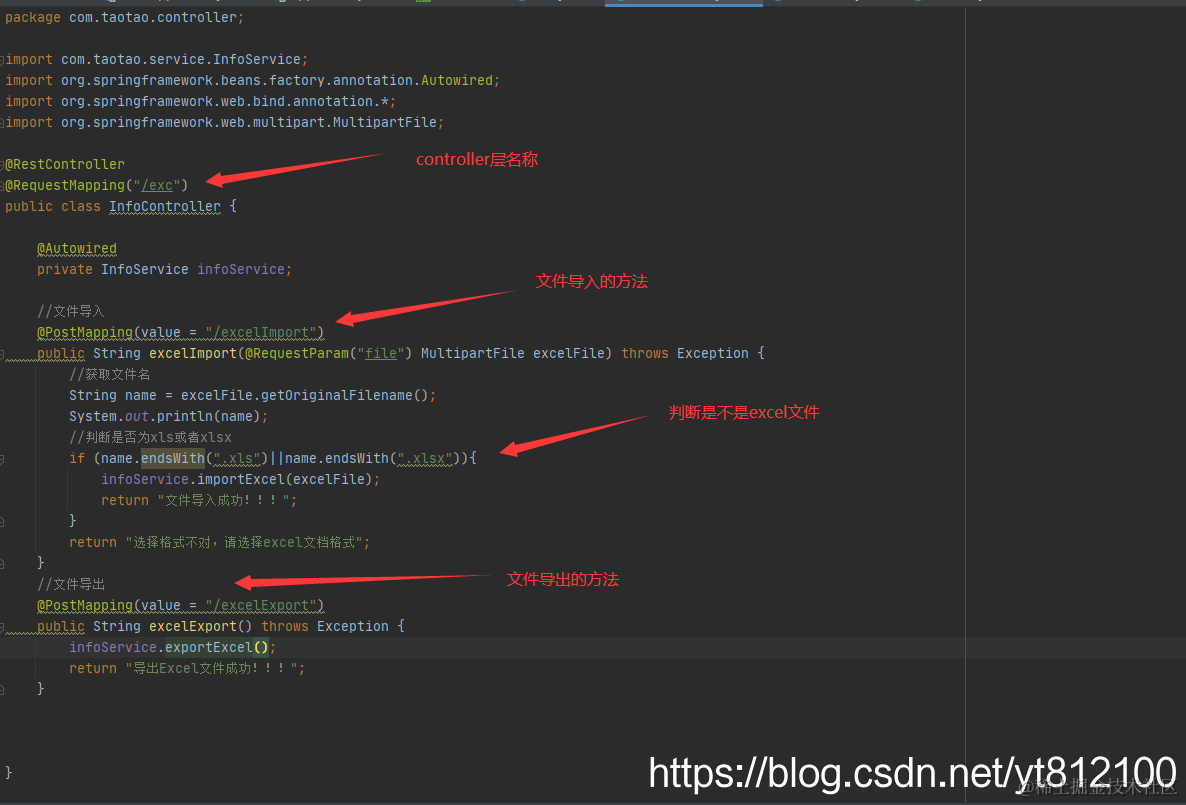The width and height of the screenshot is (1186, 805).
Task: Click the @Autowired annotation above infoService field
Action: point(77,248)
